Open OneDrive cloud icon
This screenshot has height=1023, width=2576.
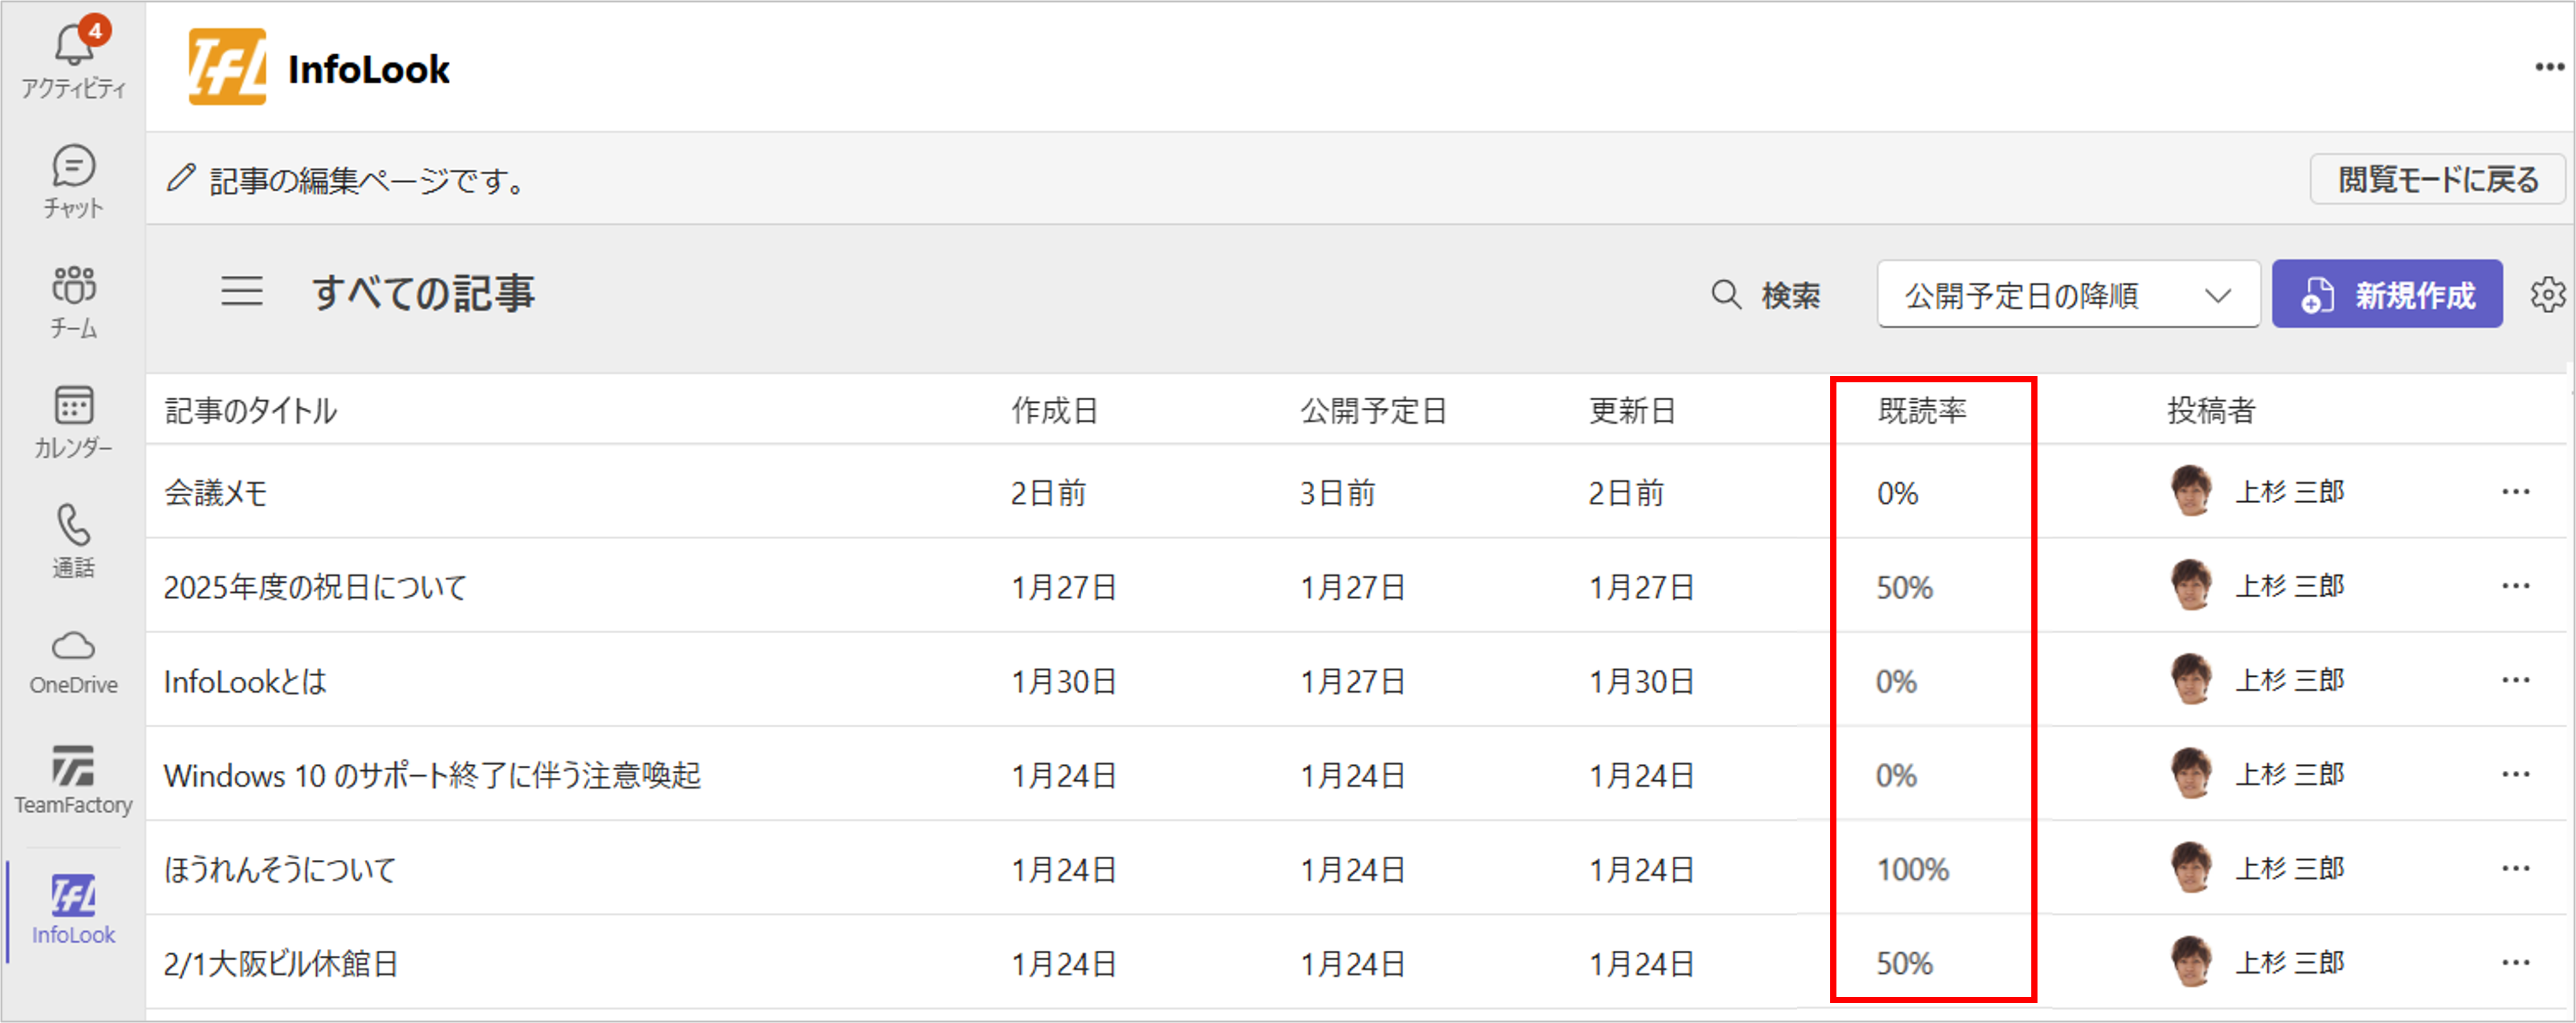[x=74, y=661]
